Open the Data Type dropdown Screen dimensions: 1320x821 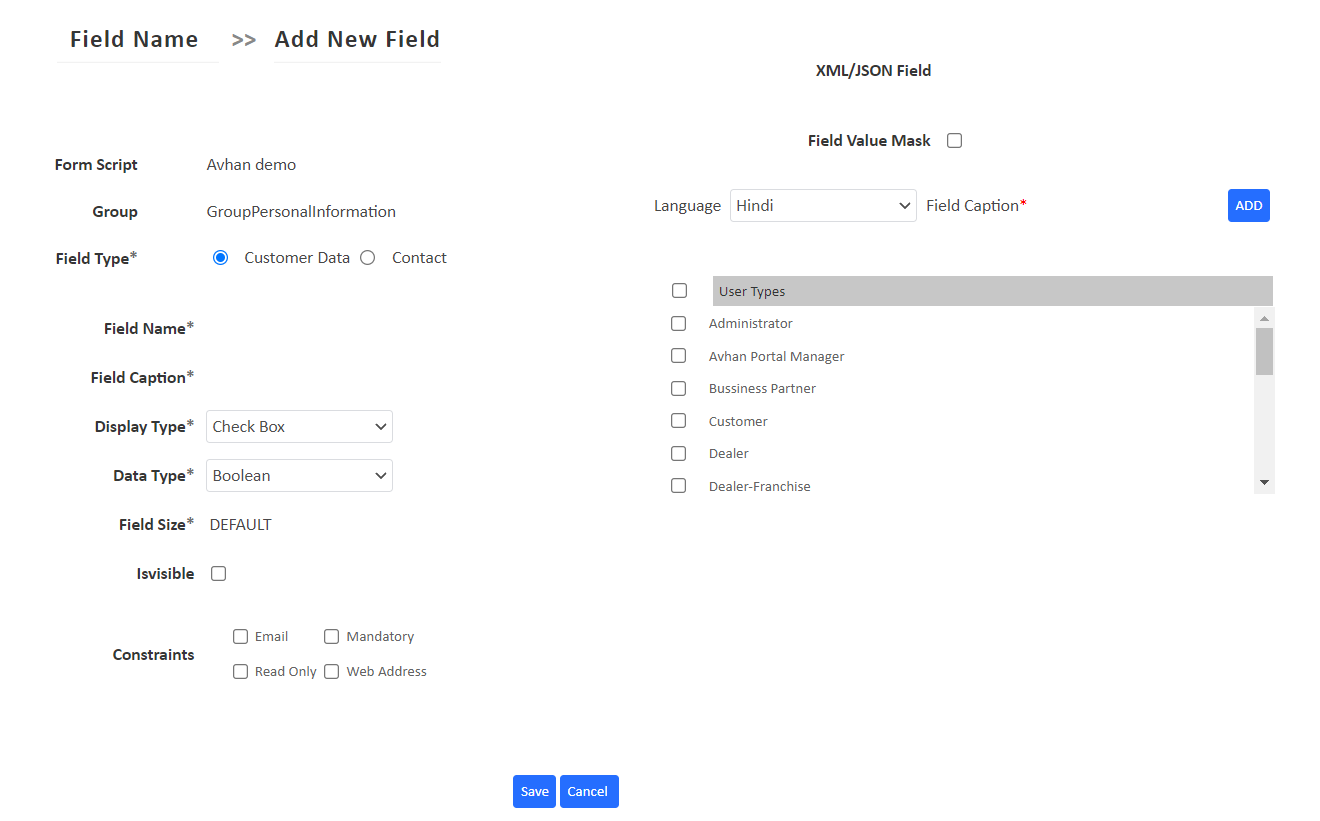[299, 475]
